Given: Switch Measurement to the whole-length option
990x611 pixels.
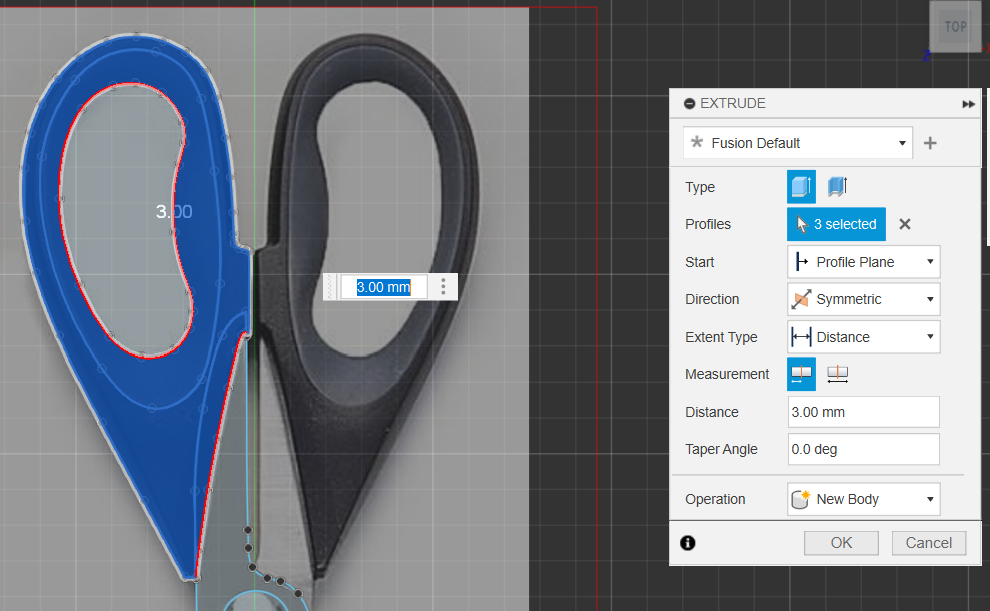Looking at the screenshot, I should click(x=837, y=373).
